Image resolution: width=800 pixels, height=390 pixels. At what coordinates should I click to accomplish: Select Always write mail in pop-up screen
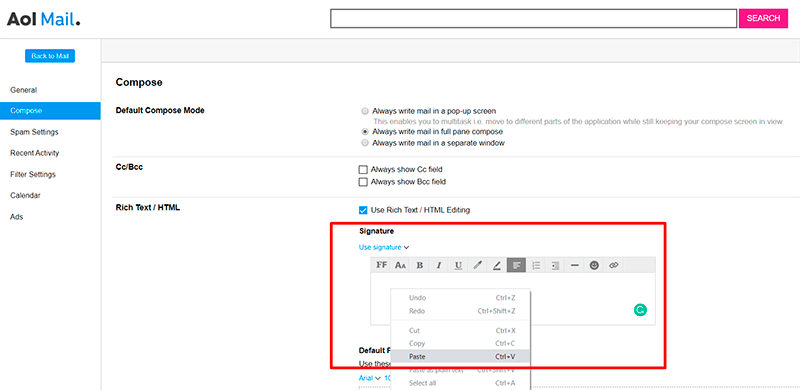tap(365, 111)
